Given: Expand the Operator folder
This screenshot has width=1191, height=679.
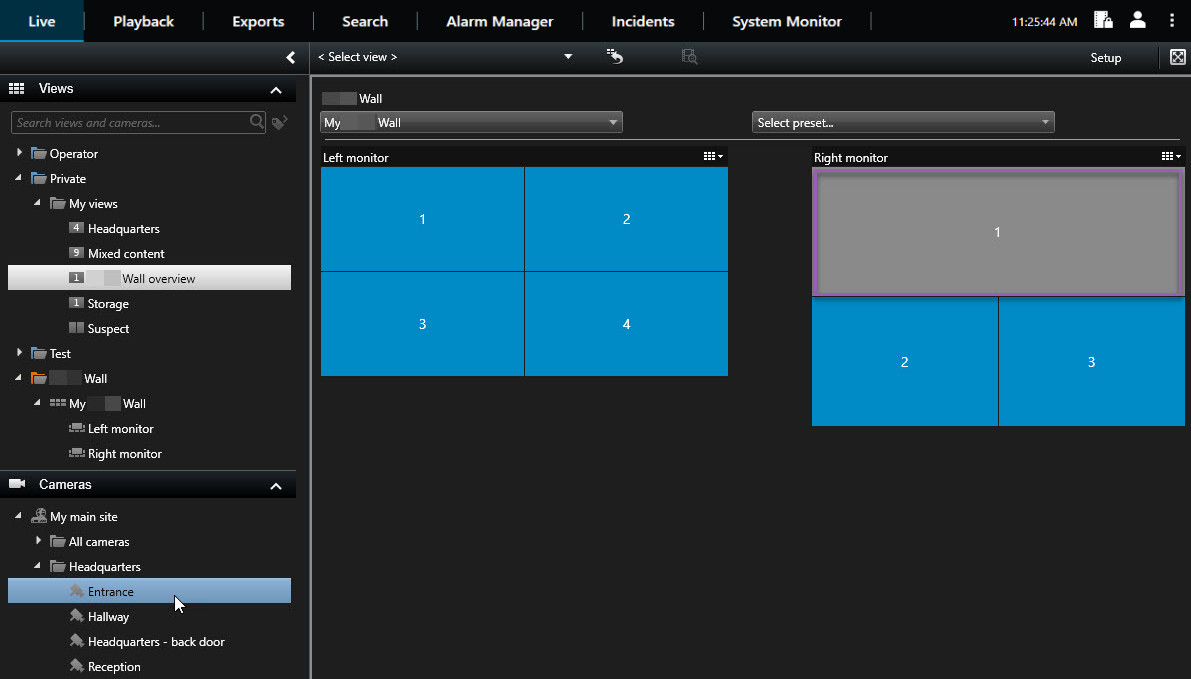Looking at the screenshot, I should point(19,153).
